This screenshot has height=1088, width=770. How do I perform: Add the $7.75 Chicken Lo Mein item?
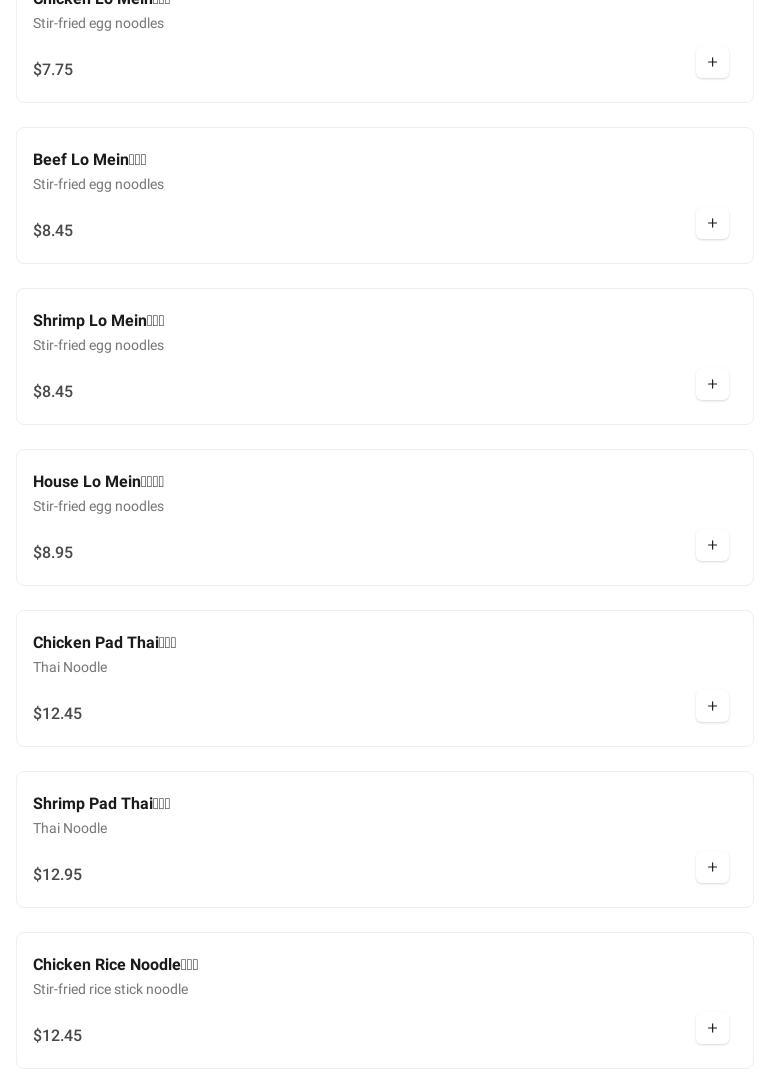tap(712, 62)
